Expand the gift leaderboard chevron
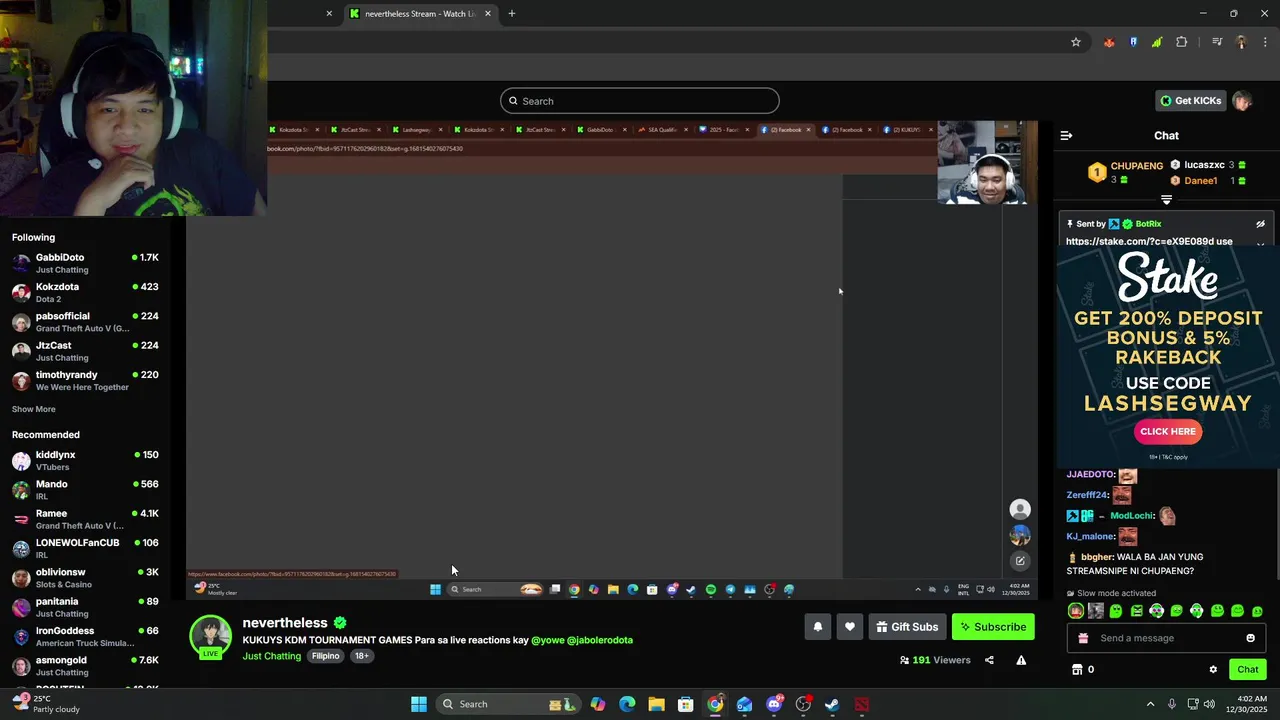Viewport: 1280px width, 720px height. pyautogui.click(x=1166, y=199)
